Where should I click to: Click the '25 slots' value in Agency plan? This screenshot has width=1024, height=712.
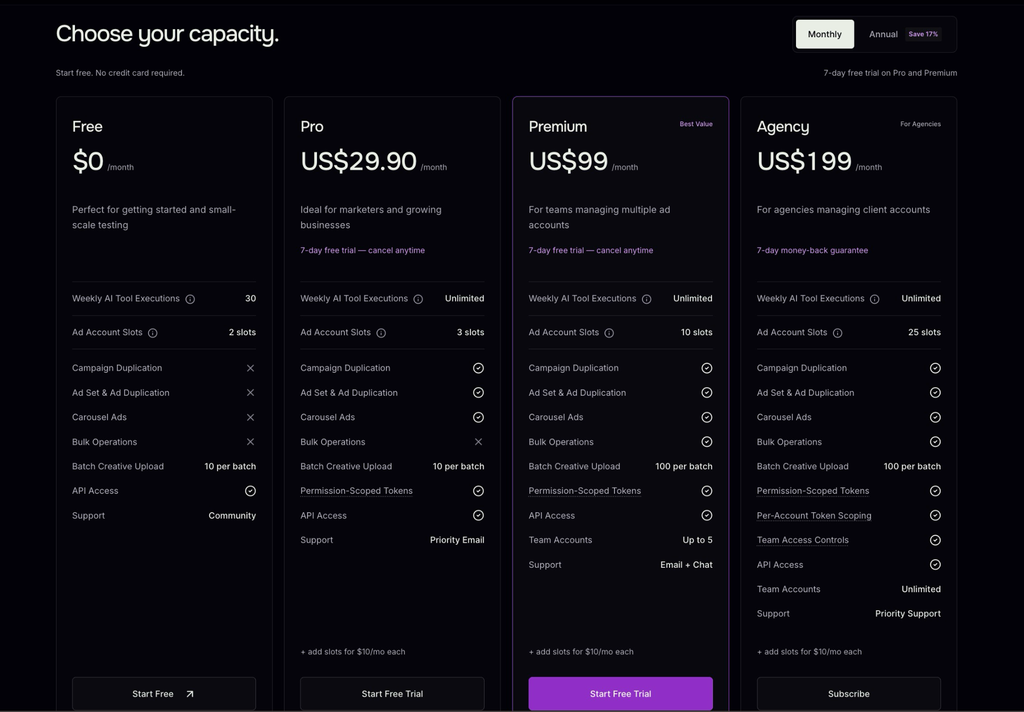point(924,332)
